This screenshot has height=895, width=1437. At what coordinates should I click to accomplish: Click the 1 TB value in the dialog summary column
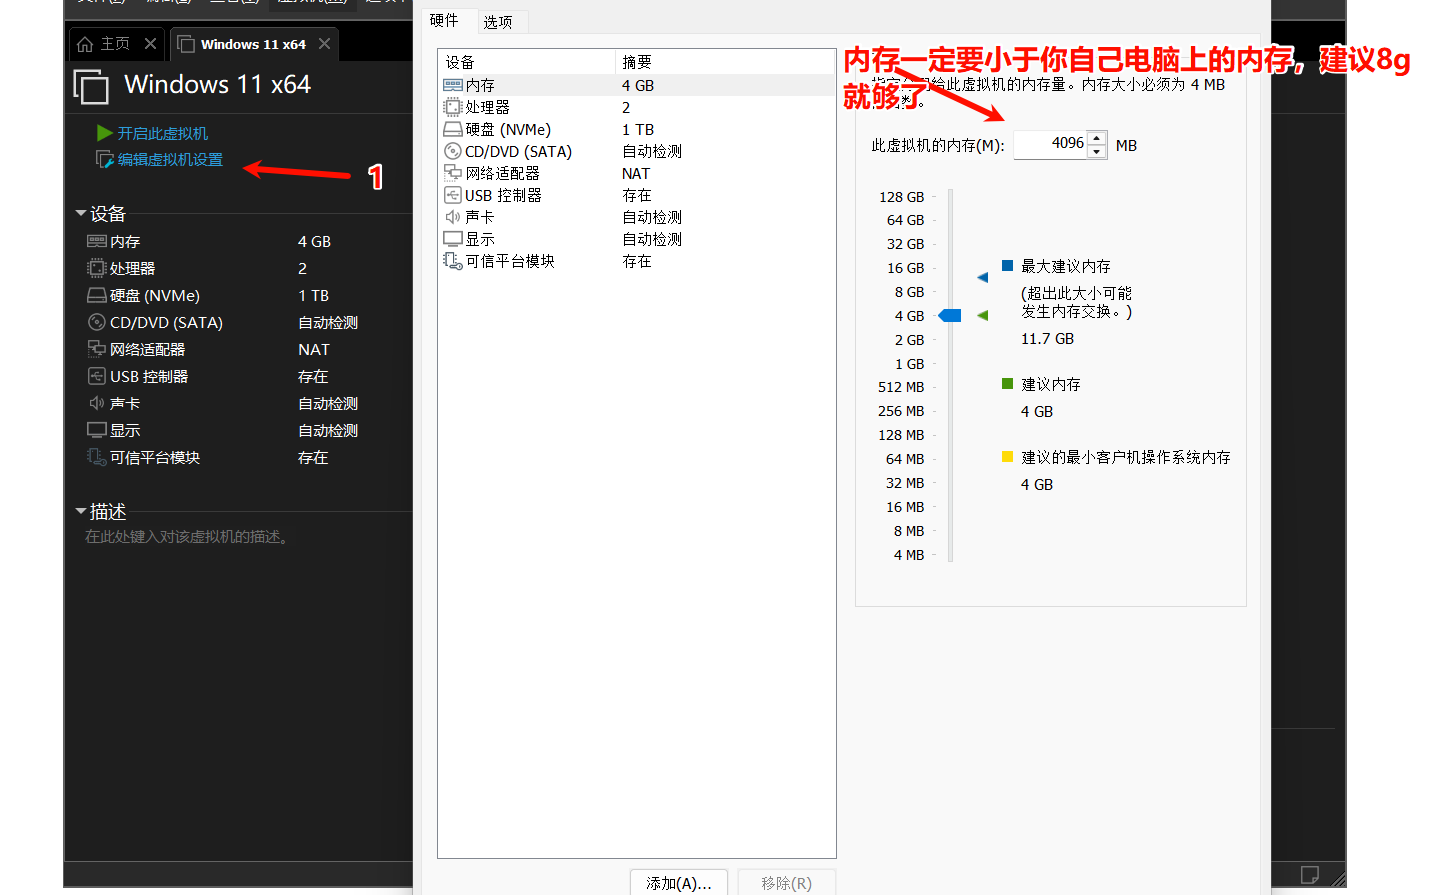click(638, 129)
